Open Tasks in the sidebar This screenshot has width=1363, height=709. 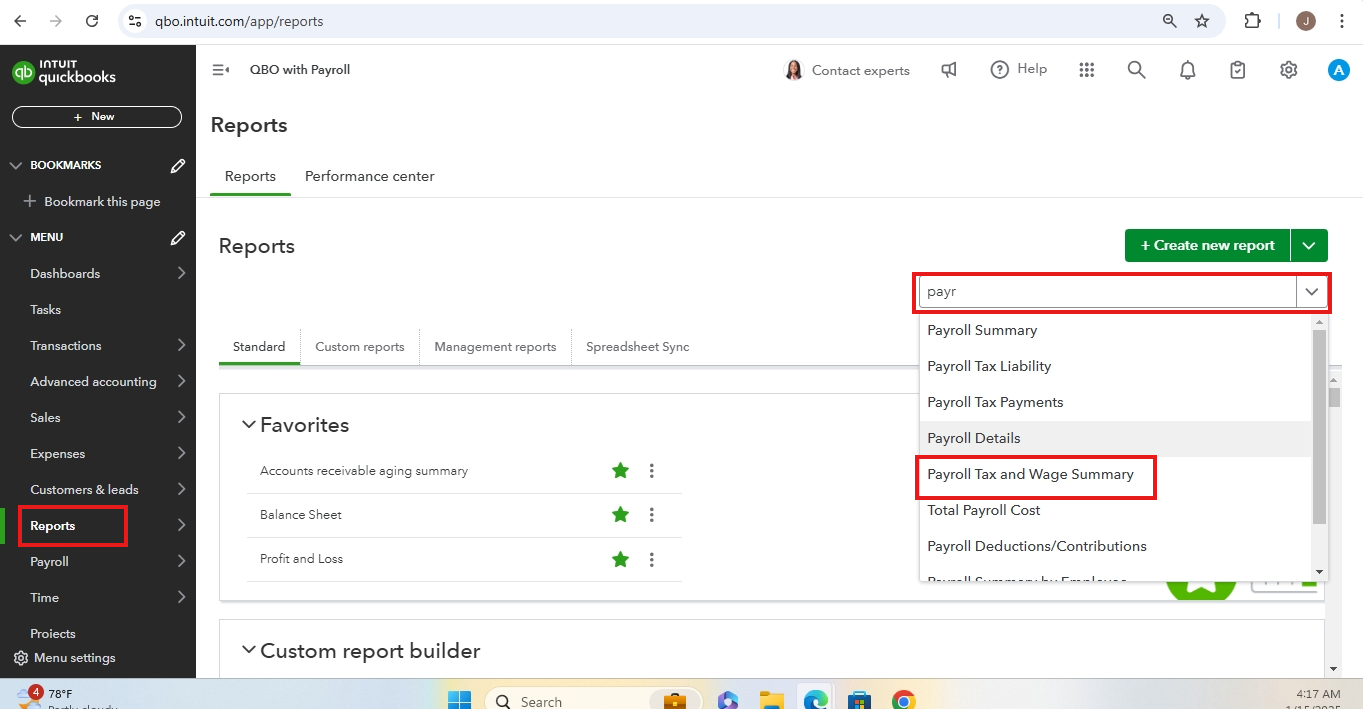pos(46,310)
